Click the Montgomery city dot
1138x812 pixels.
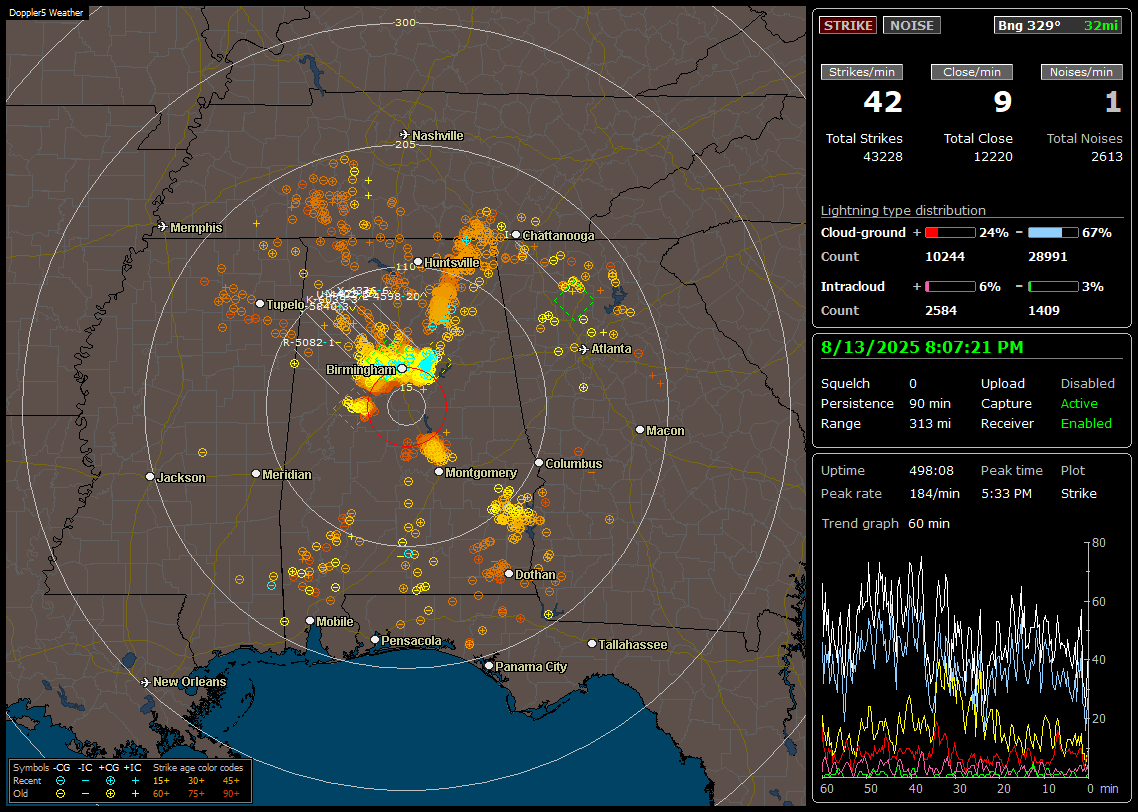click(x=439, y=472)
